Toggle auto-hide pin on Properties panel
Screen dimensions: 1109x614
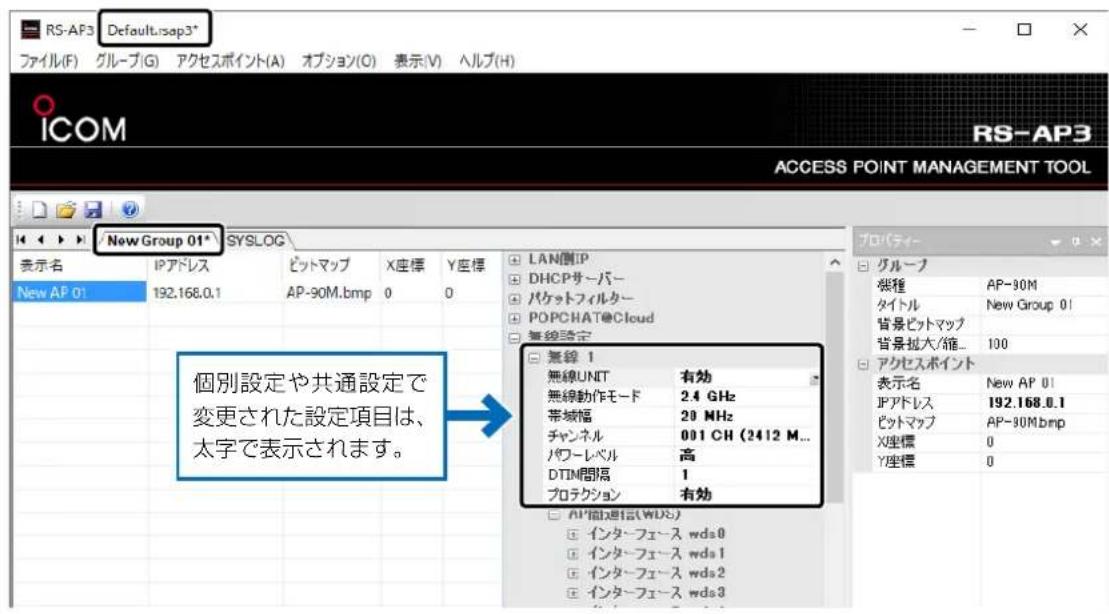1076,241
